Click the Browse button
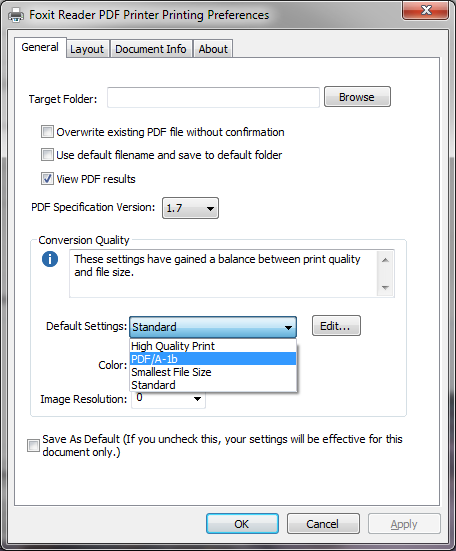This screenshot has height=551, width=456. [357, 97]
